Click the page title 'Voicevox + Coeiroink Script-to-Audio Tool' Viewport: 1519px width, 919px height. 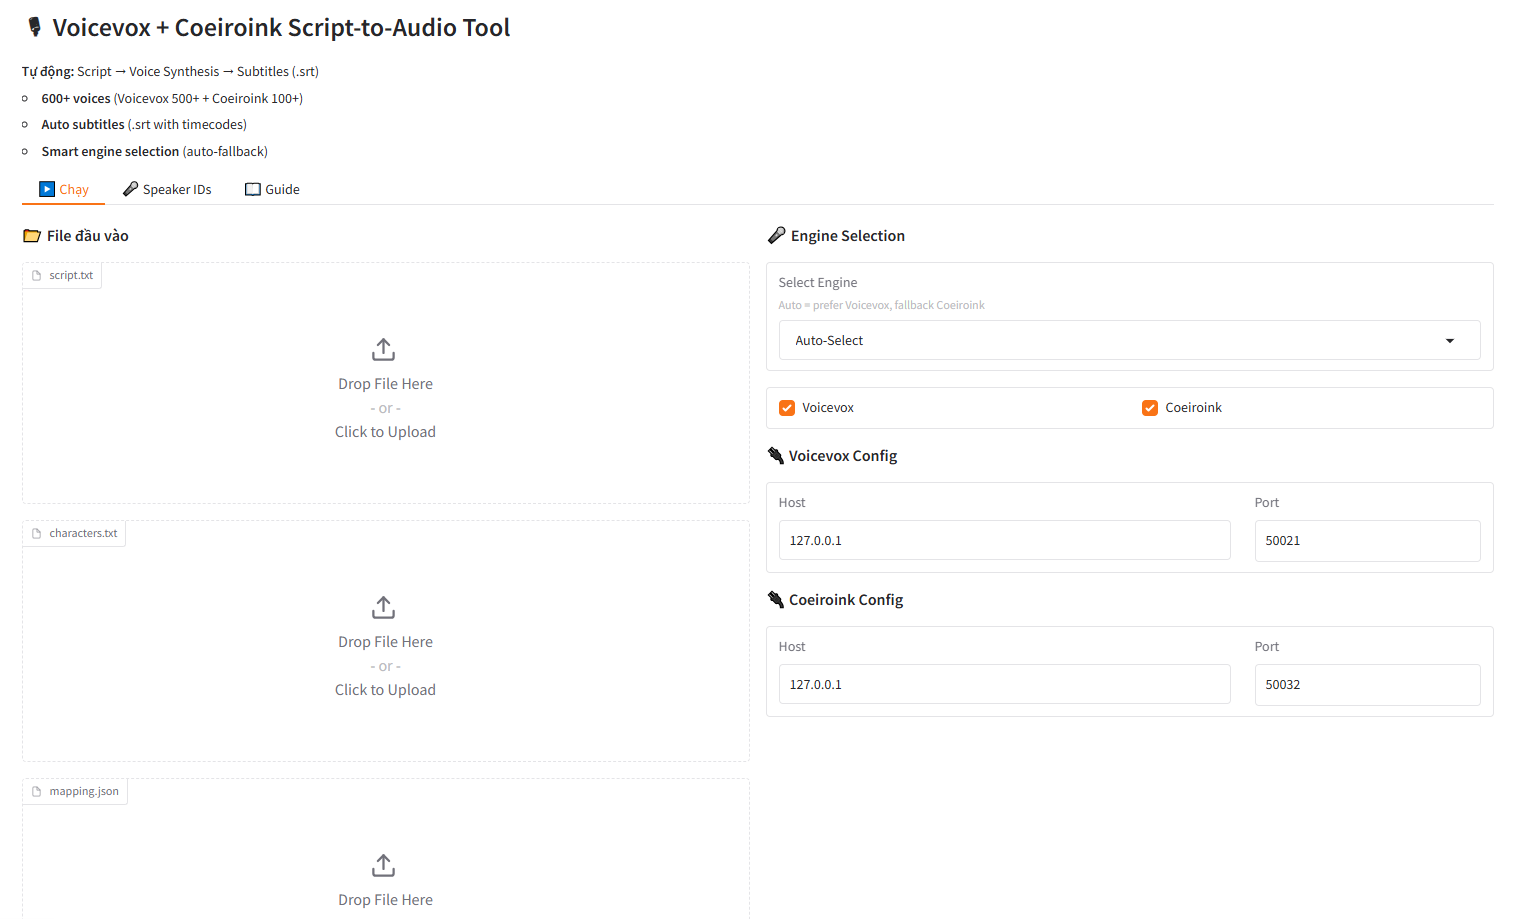pyautogui.click(x=281, y=28)
